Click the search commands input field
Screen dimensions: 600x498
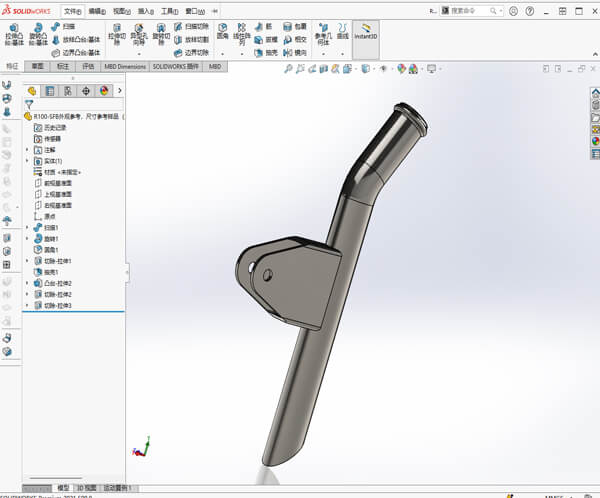(x=471, y=11)
